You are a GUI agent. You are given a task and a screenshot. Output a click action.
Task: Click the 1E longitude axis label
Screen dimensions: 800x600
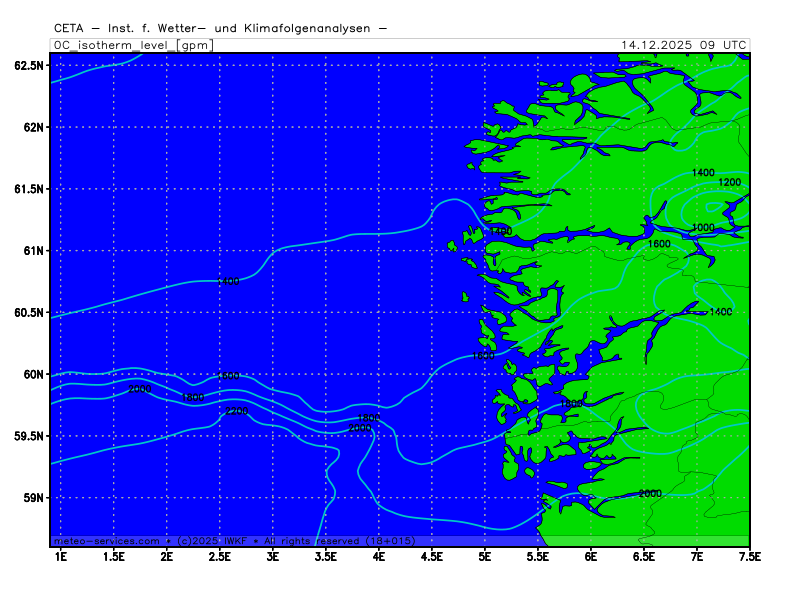point(60,555)
